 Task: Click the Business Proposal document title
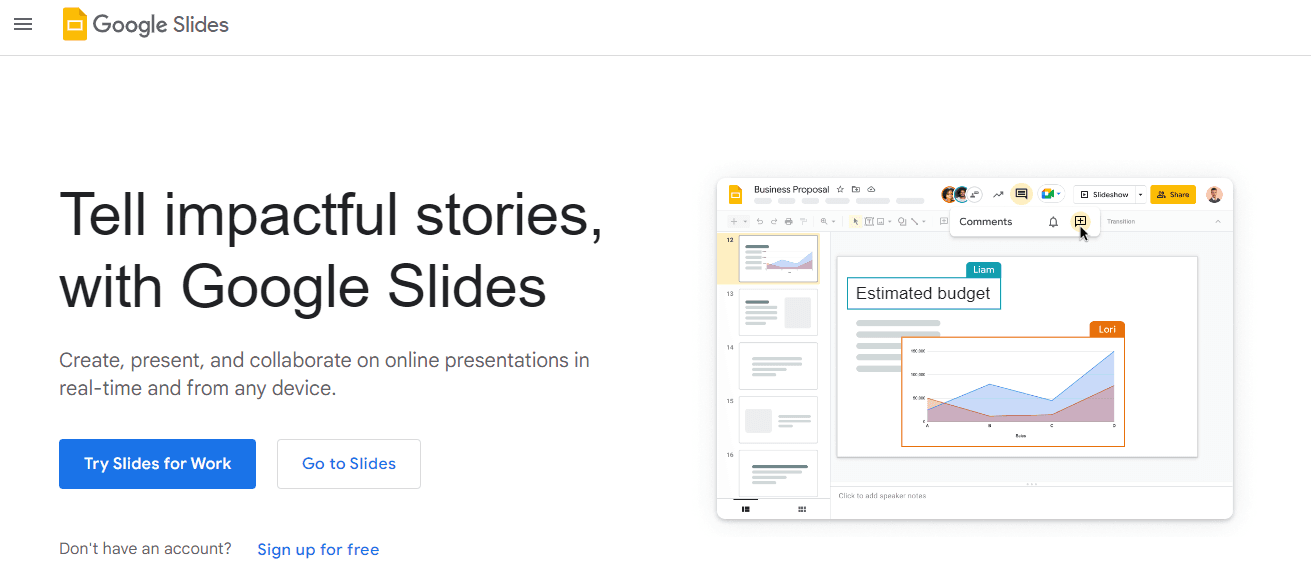point(791,189)
